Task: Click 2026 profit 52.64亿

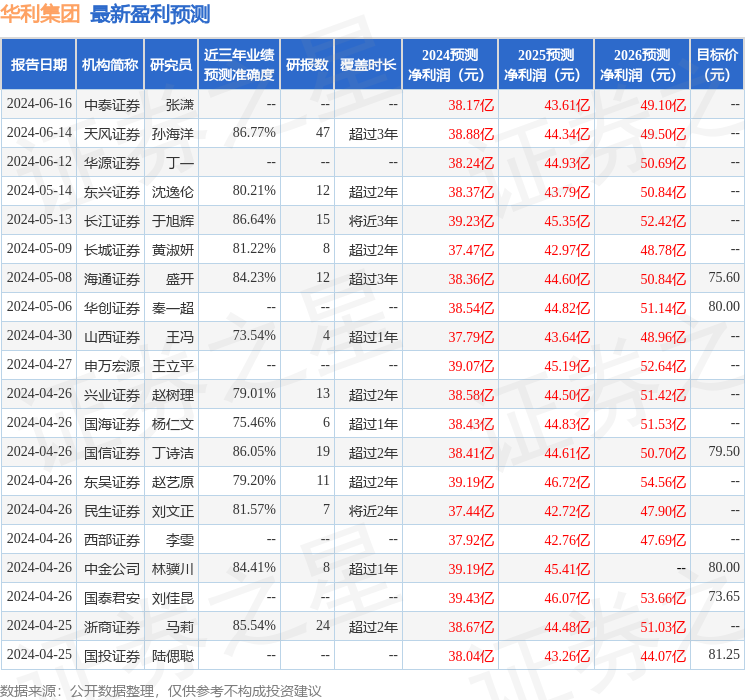Action: 663,366
